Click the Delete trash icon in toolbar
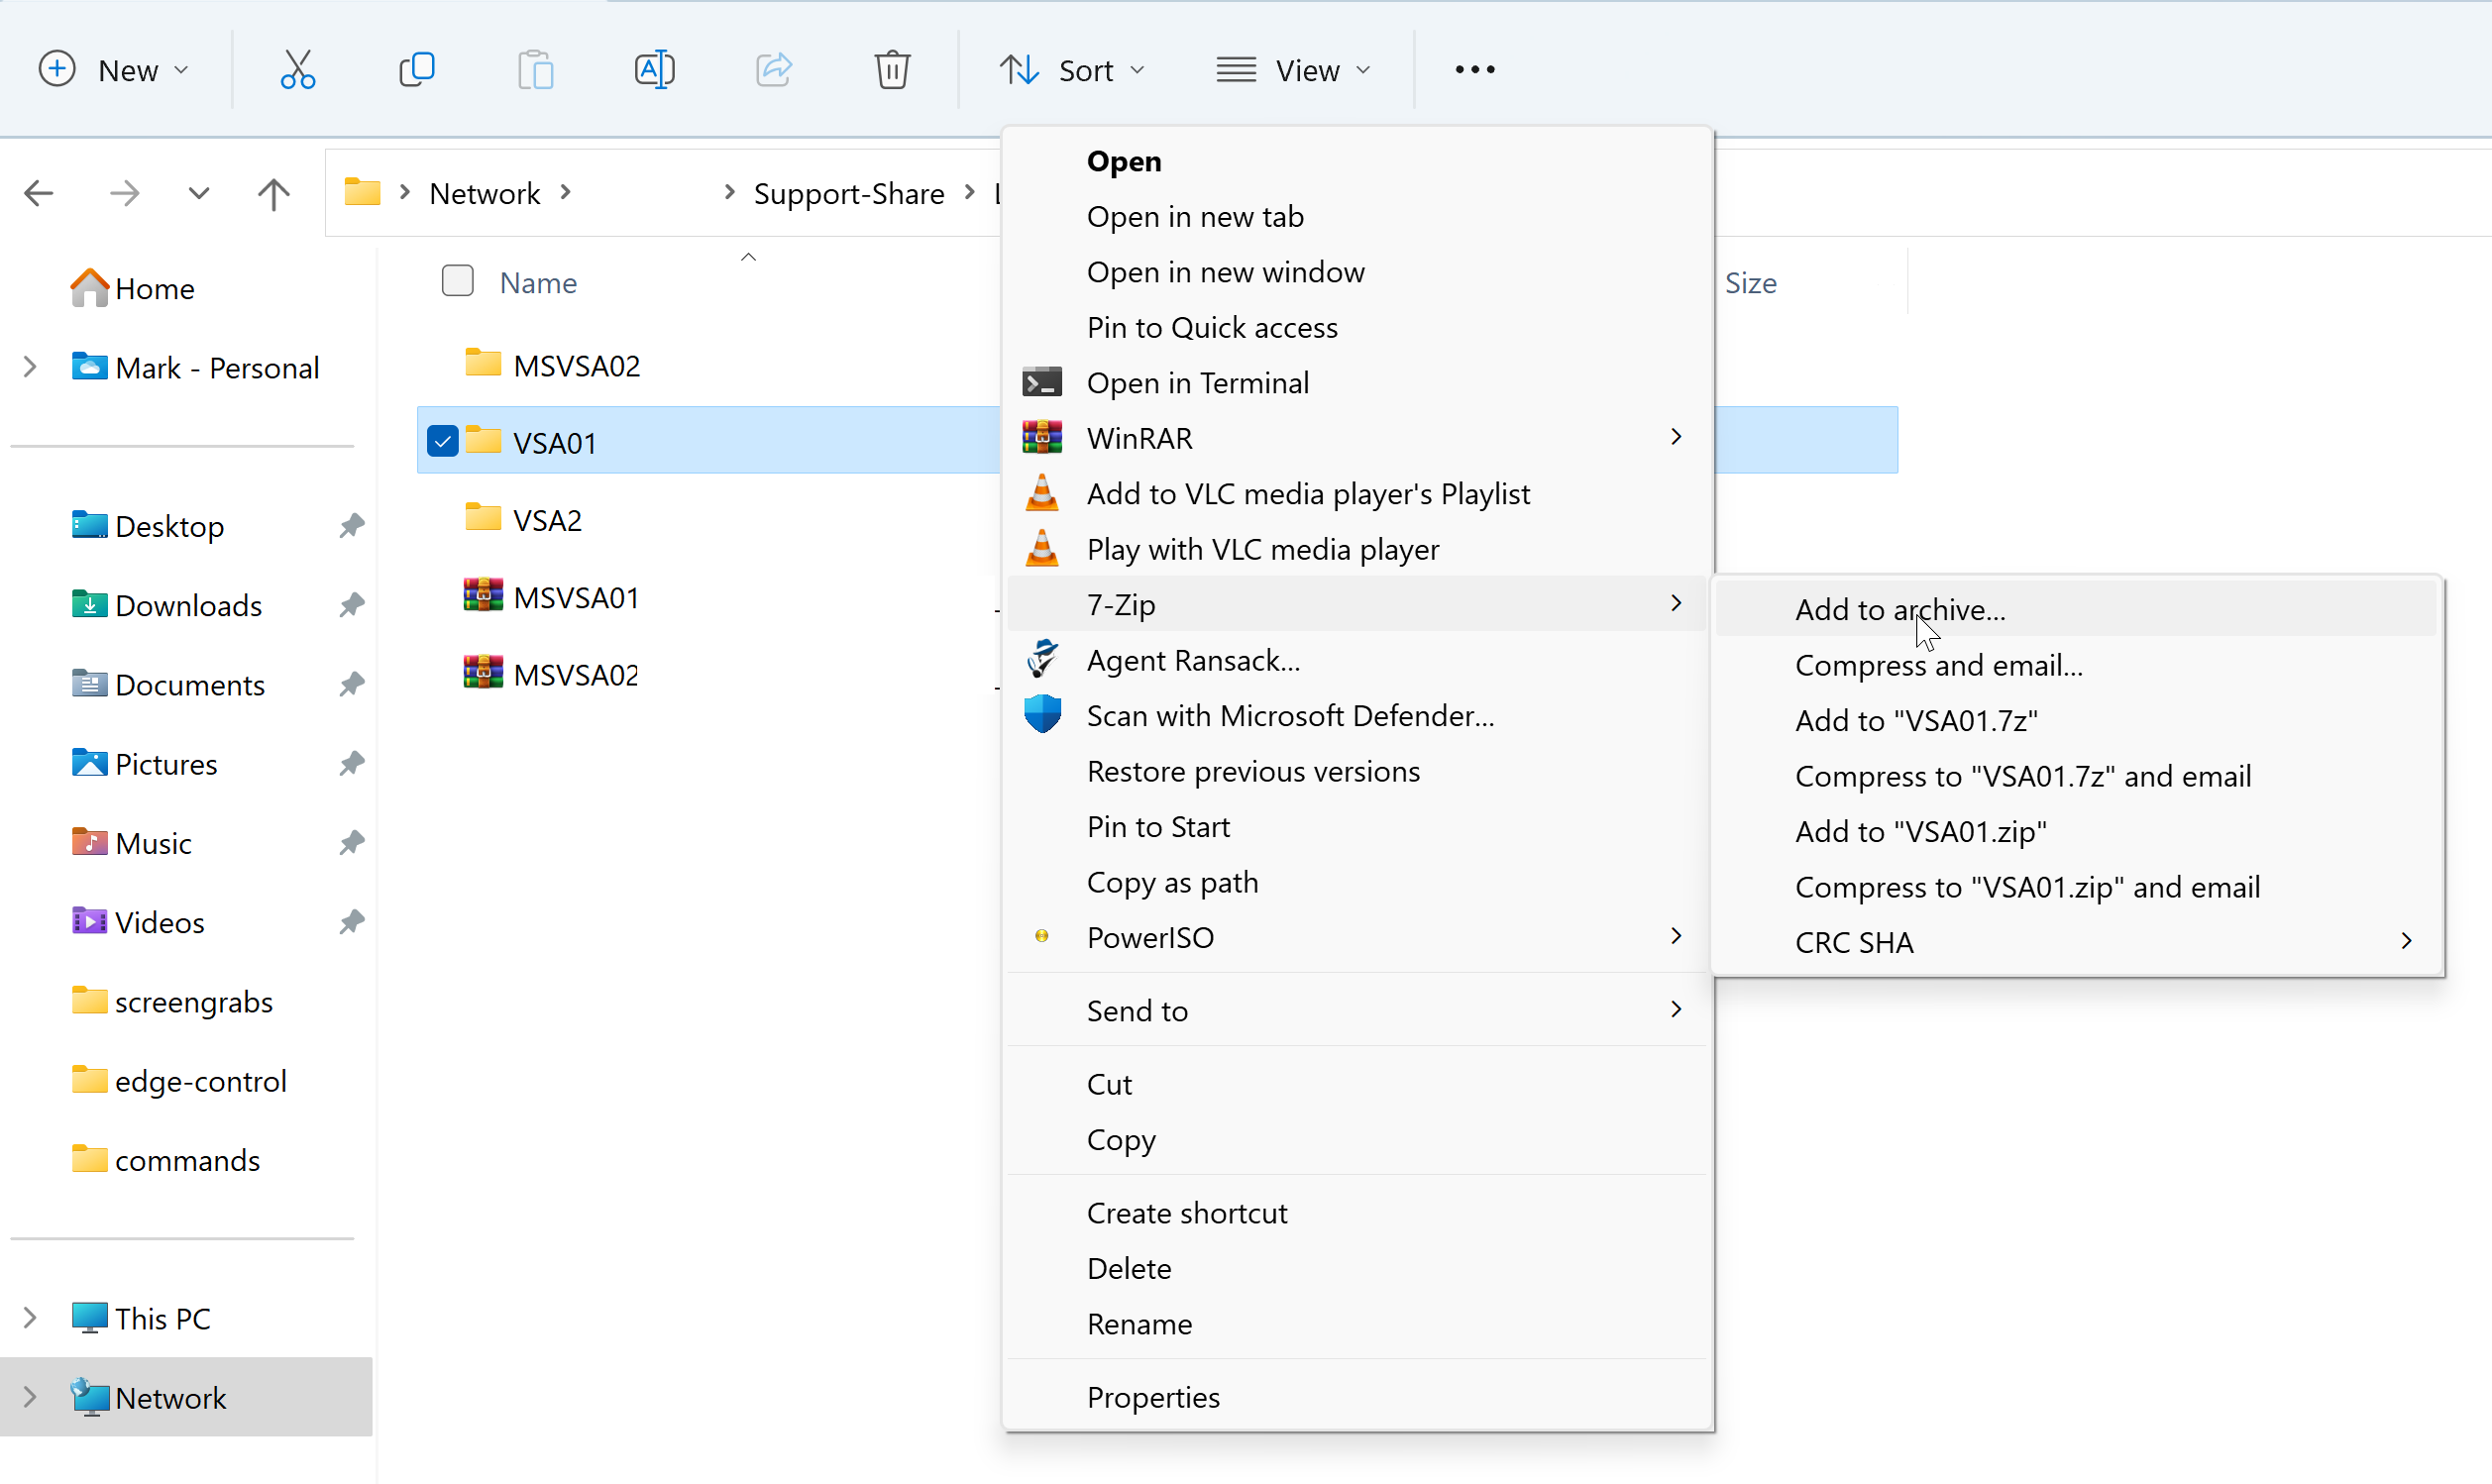 [892, 70]
